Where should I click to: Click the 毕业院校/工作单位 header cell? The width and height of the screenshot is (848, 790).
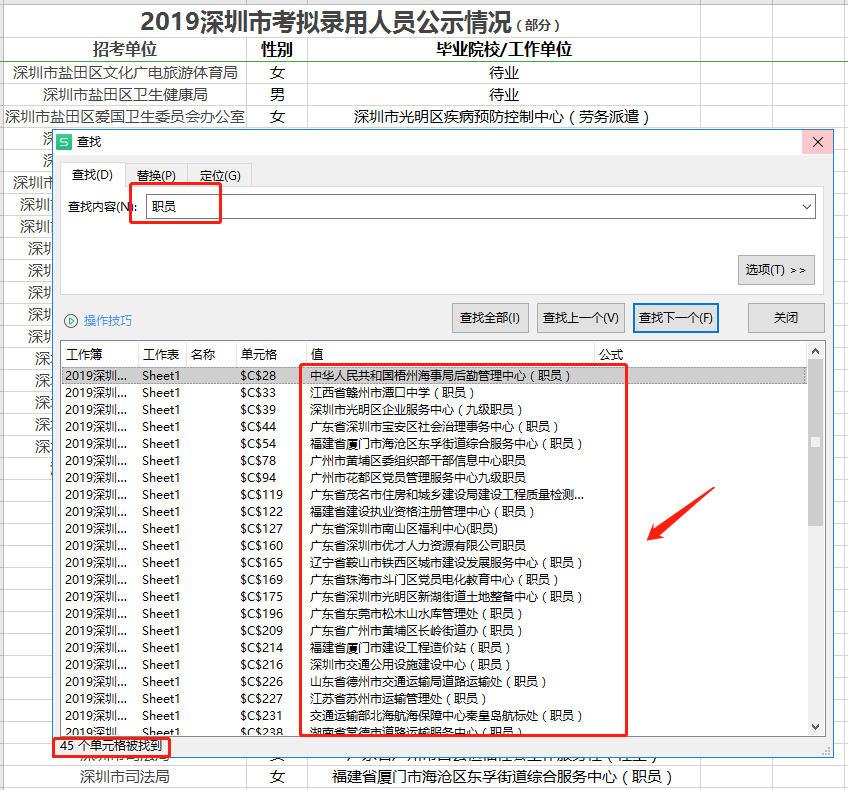[504, 49]
